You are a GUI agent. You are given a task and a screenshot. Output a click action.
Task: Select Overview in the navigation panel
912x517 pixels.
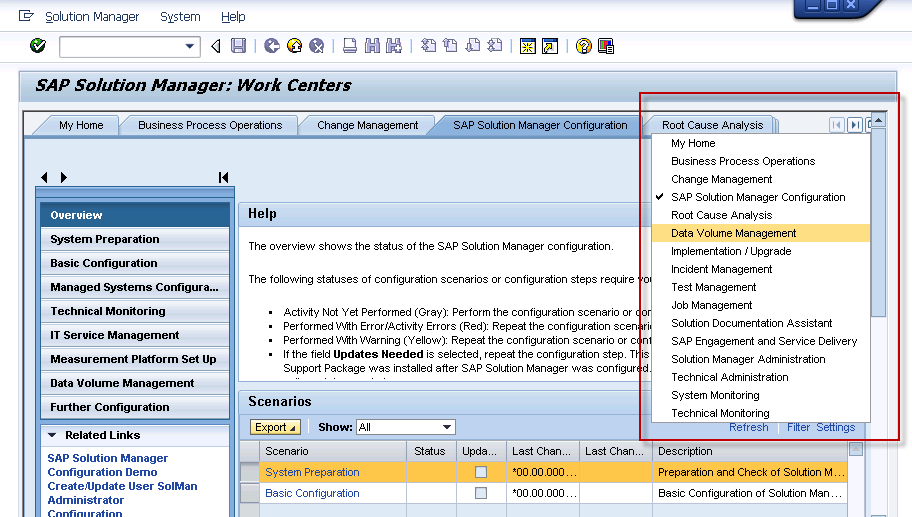point(135,215)
